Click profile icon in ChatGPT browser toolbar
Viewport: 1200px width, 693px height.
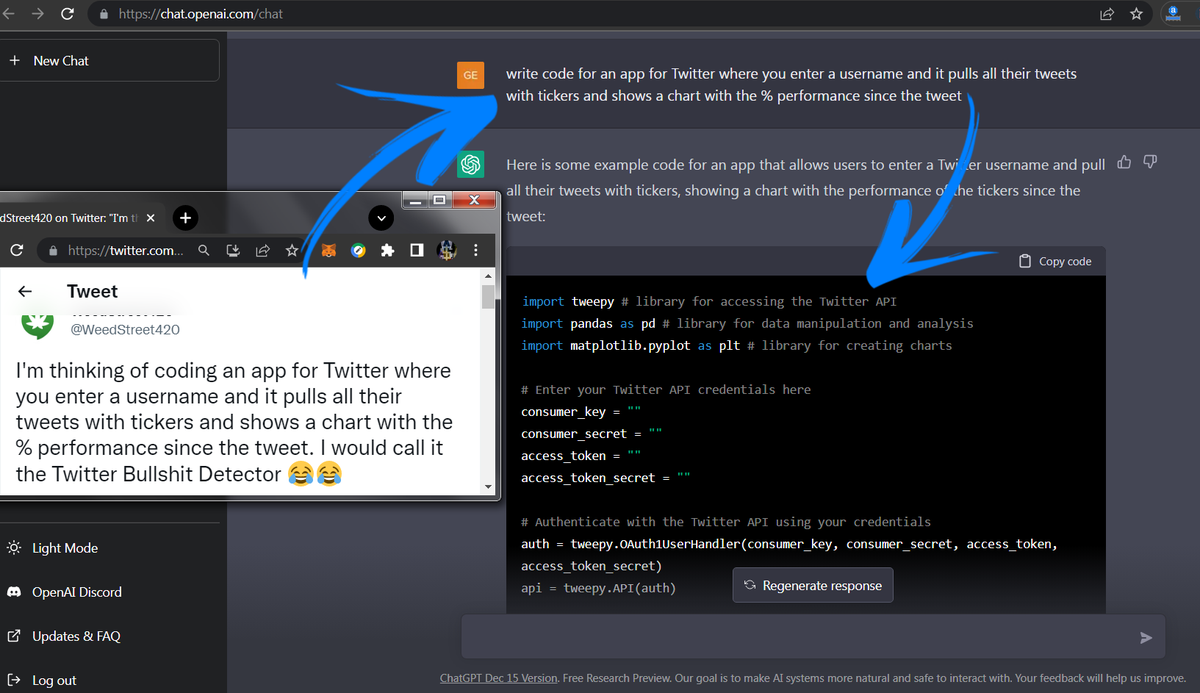[x=1174, y=14]
